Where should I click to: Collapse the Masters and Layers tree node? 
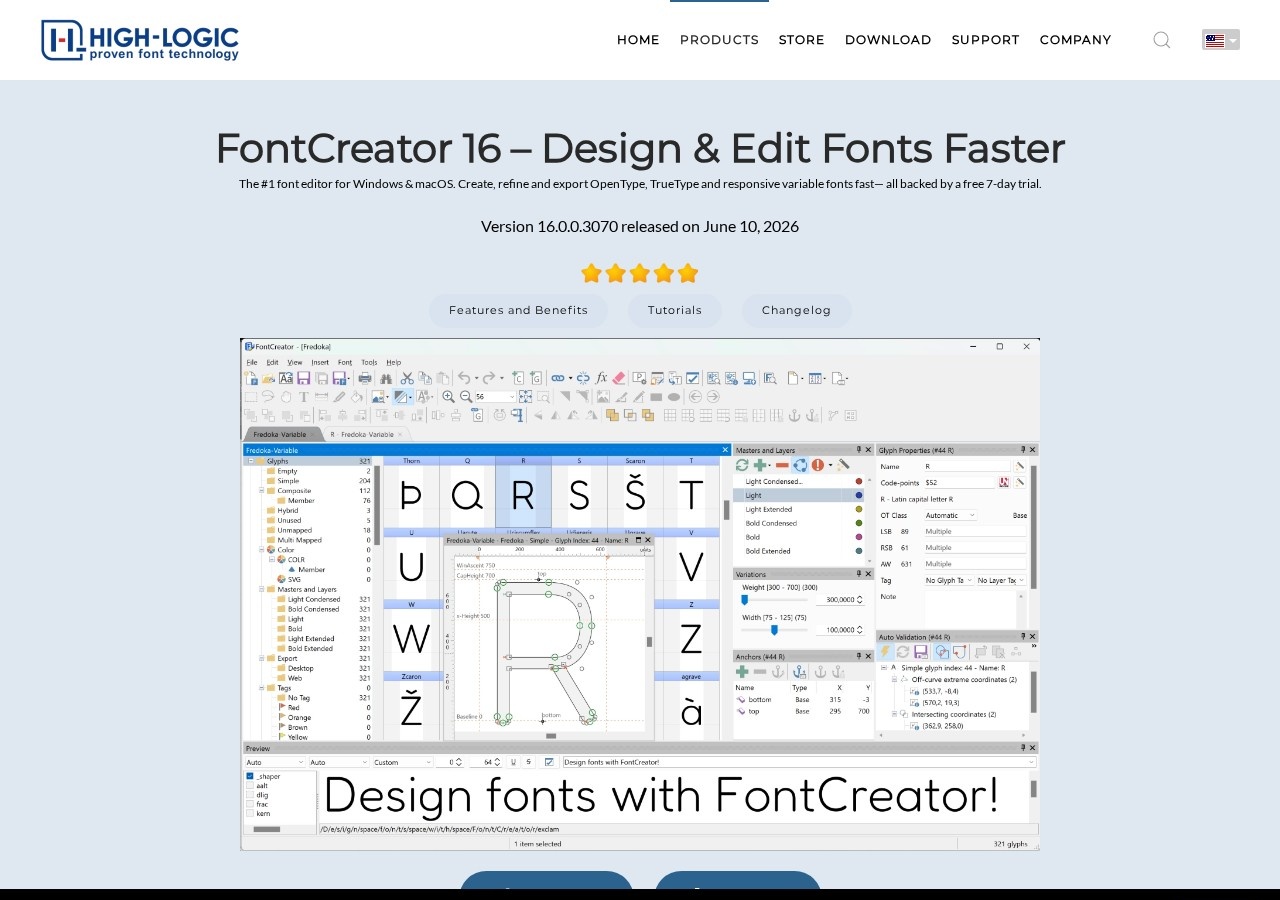click(x=261, y=589)
